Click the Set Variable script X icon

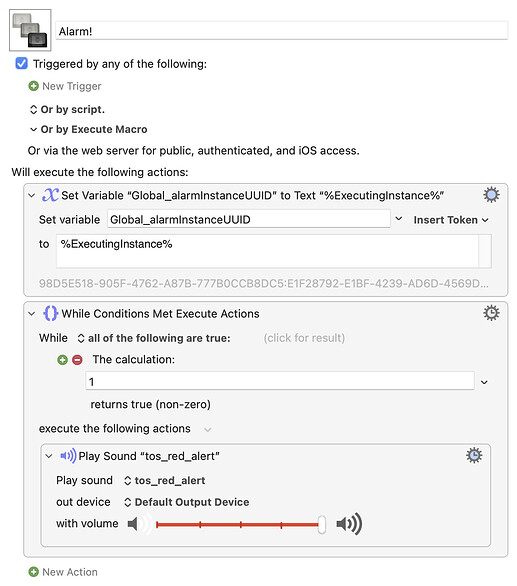50,195
